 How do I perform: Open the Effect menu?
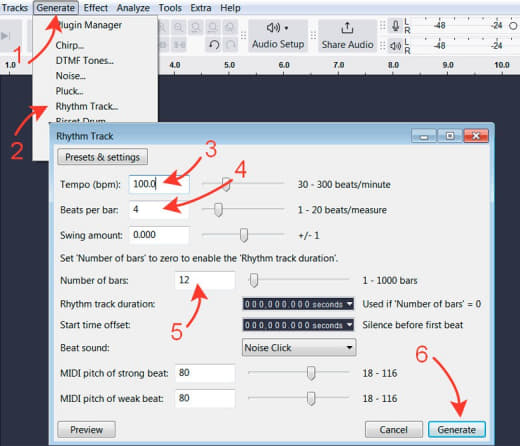pos(95,8)
